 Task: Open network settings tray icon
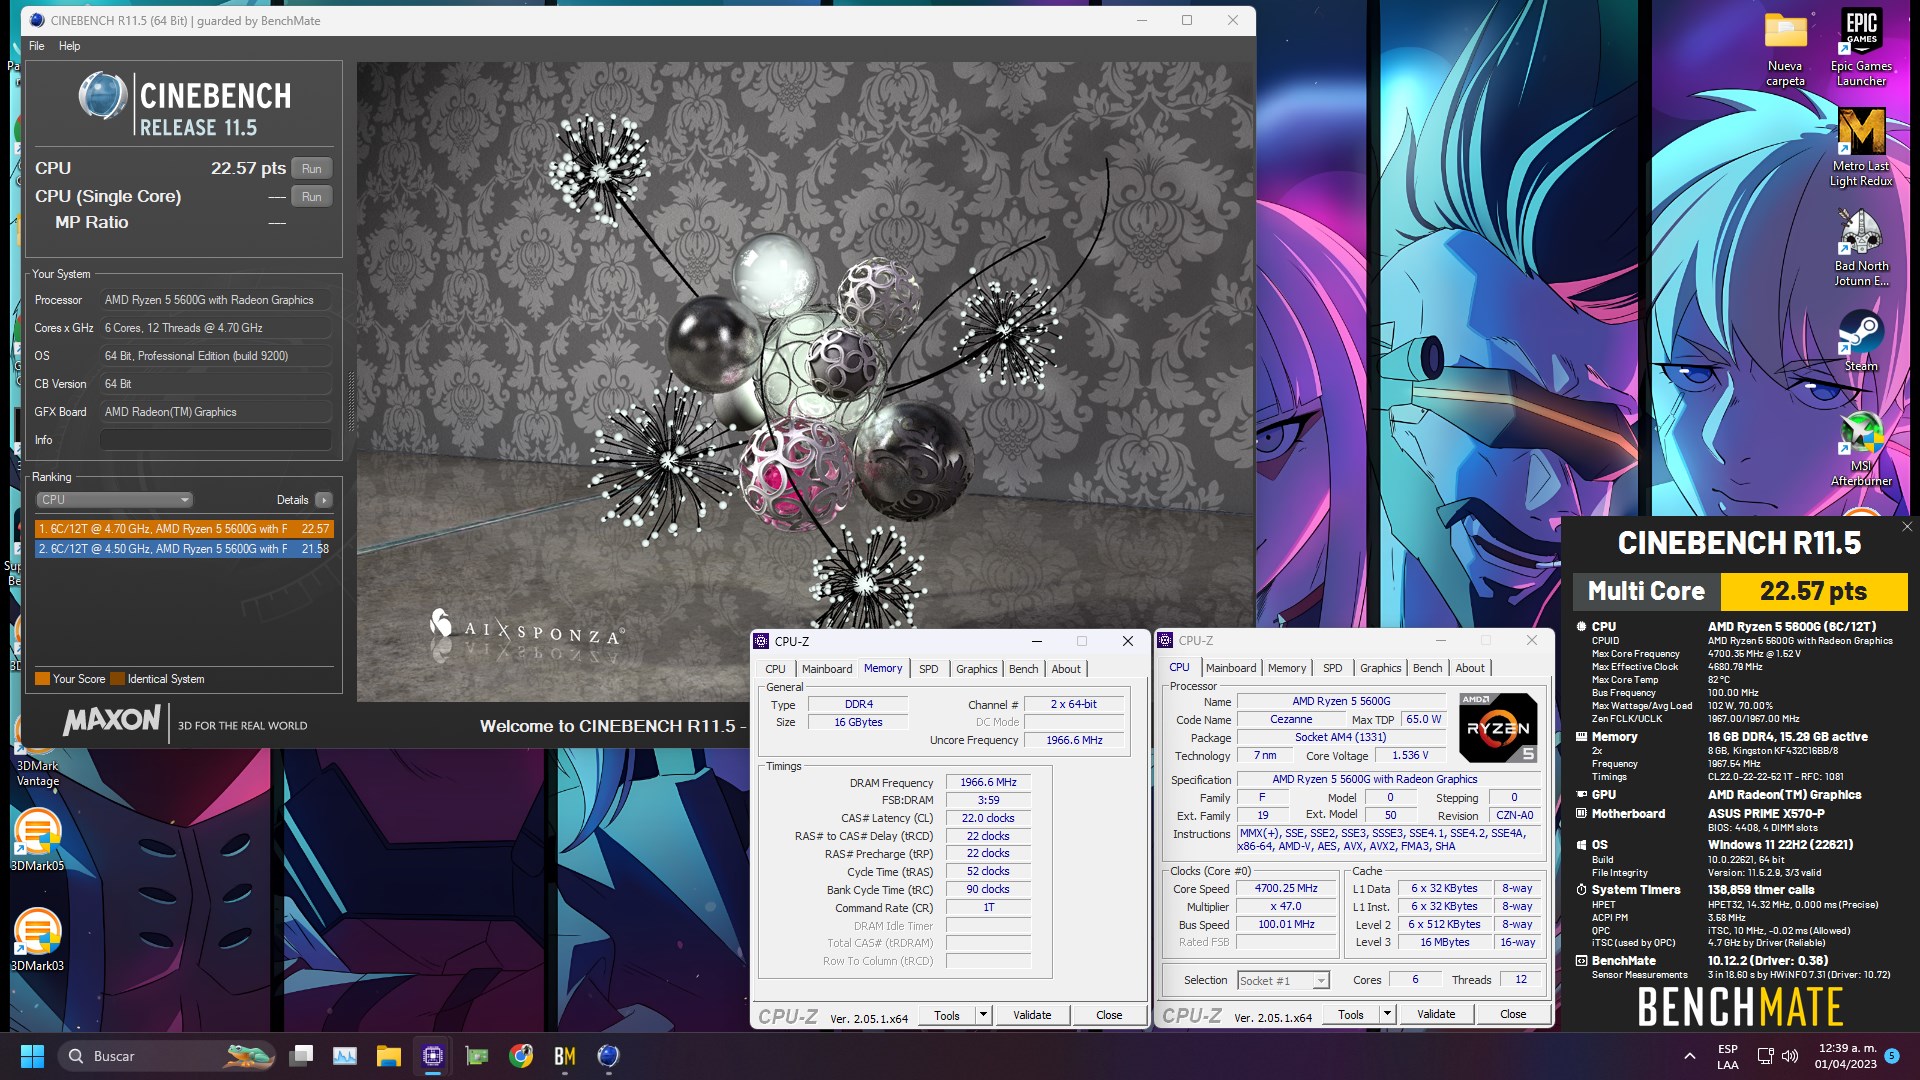click(1765, 1056)
